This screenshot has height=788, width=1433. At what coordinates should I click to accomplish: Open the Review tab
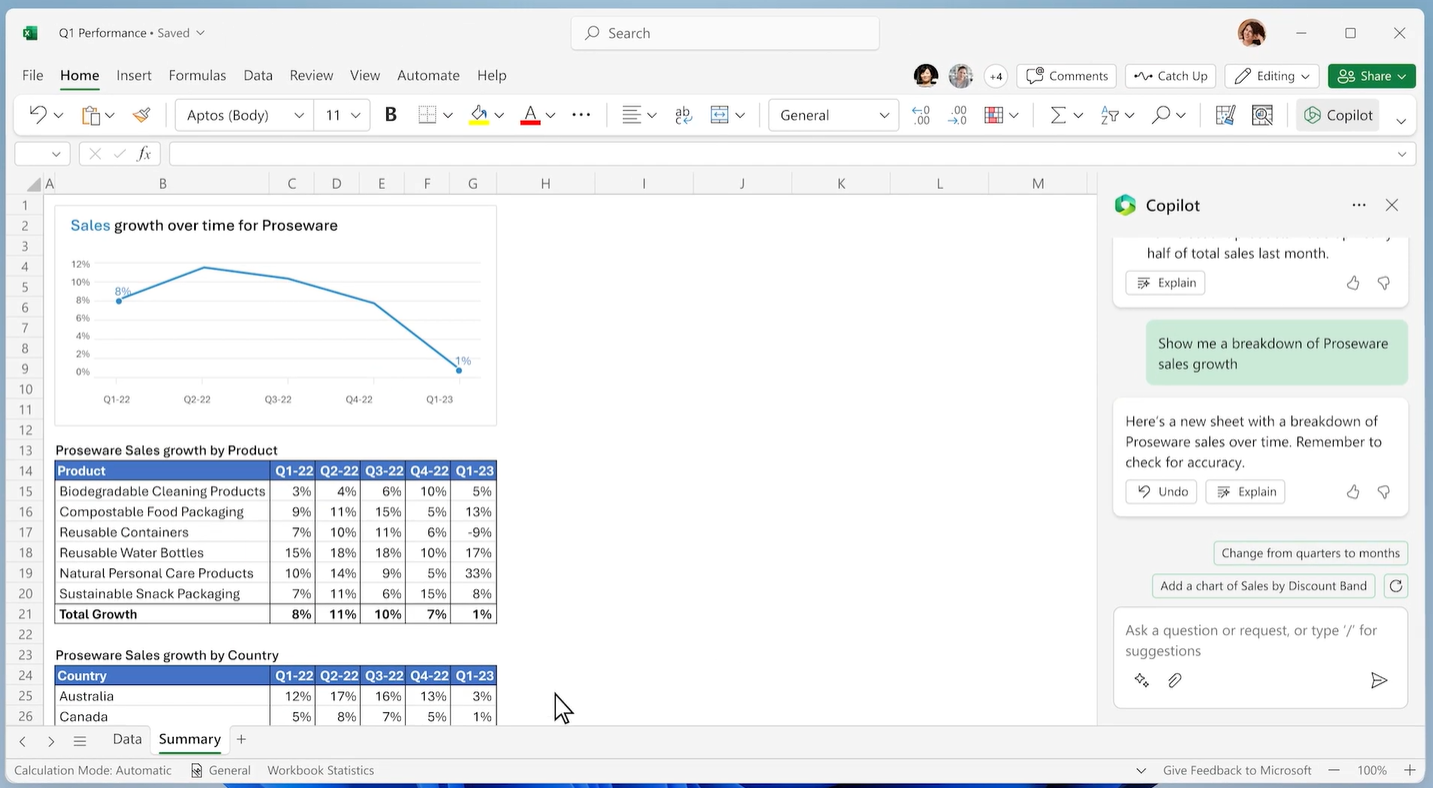point(311,75)
